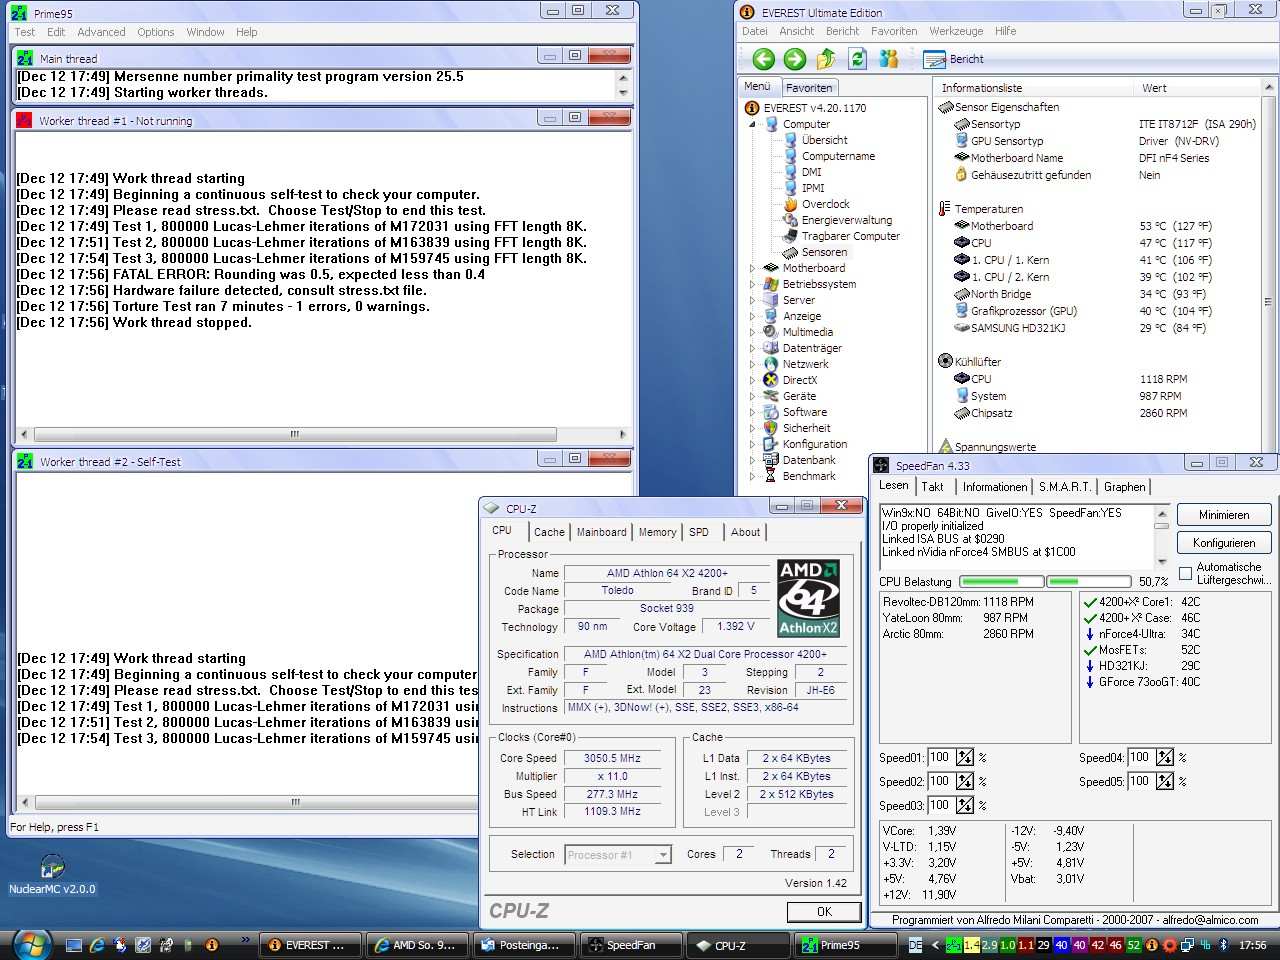This screenshot has height=960, width=1280.
Task: Switch to AMD So. 9... taskbar button
Action: (x=416, y=945)
